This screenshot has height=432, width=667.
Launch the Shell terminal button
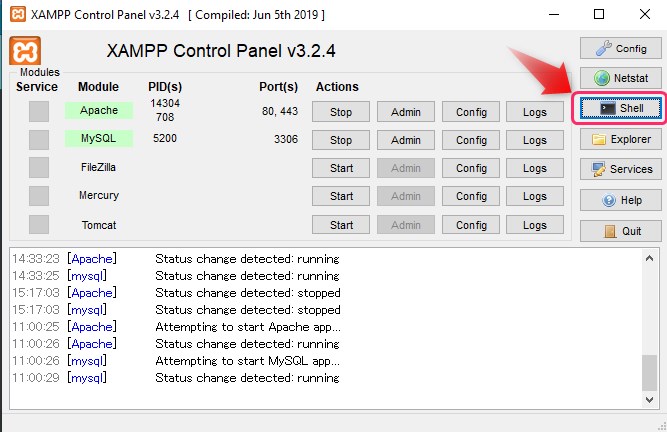[620, 109]
